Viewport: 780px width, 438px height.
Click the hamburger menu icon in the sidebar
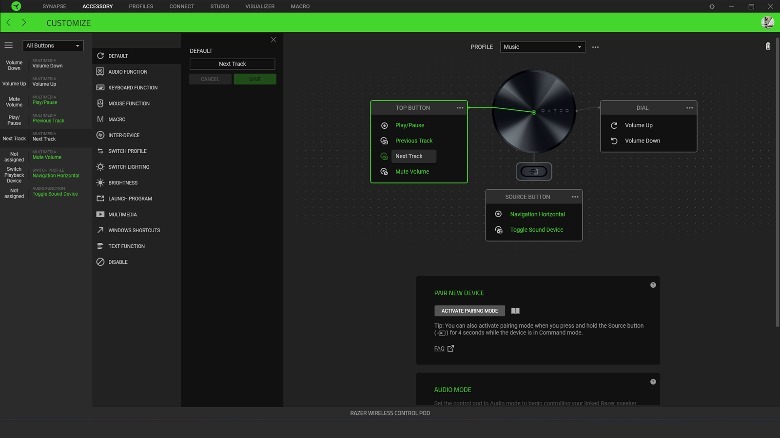coord(9,45)
